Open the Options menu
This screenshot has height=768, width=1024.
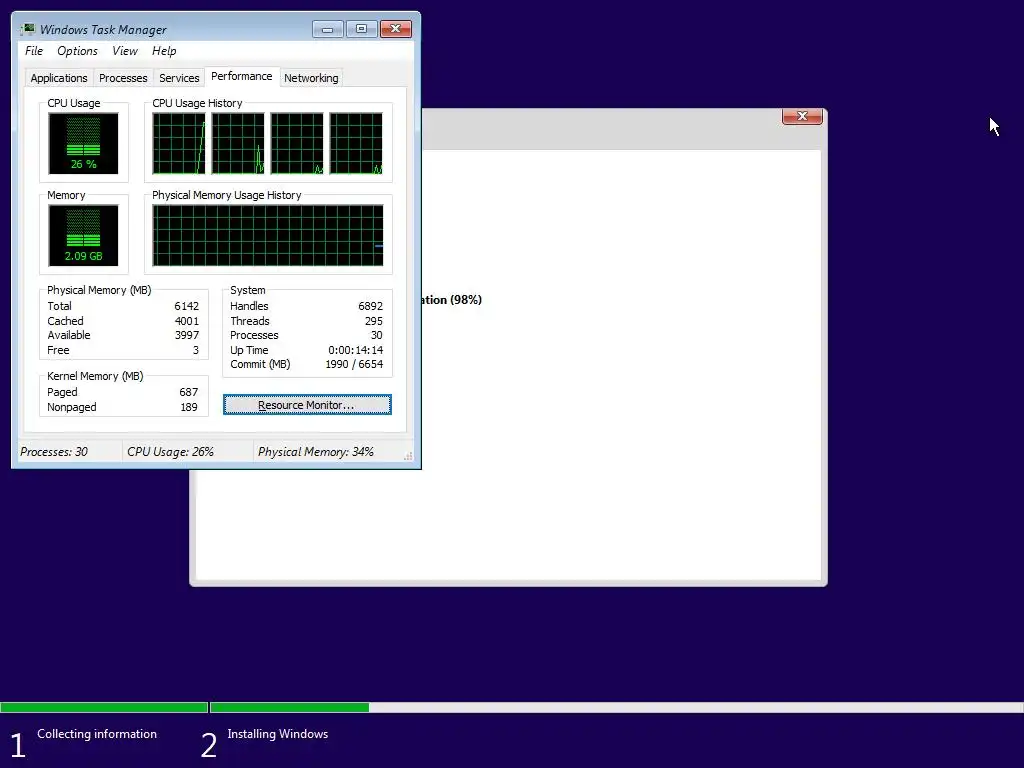[x=77, y=51]
